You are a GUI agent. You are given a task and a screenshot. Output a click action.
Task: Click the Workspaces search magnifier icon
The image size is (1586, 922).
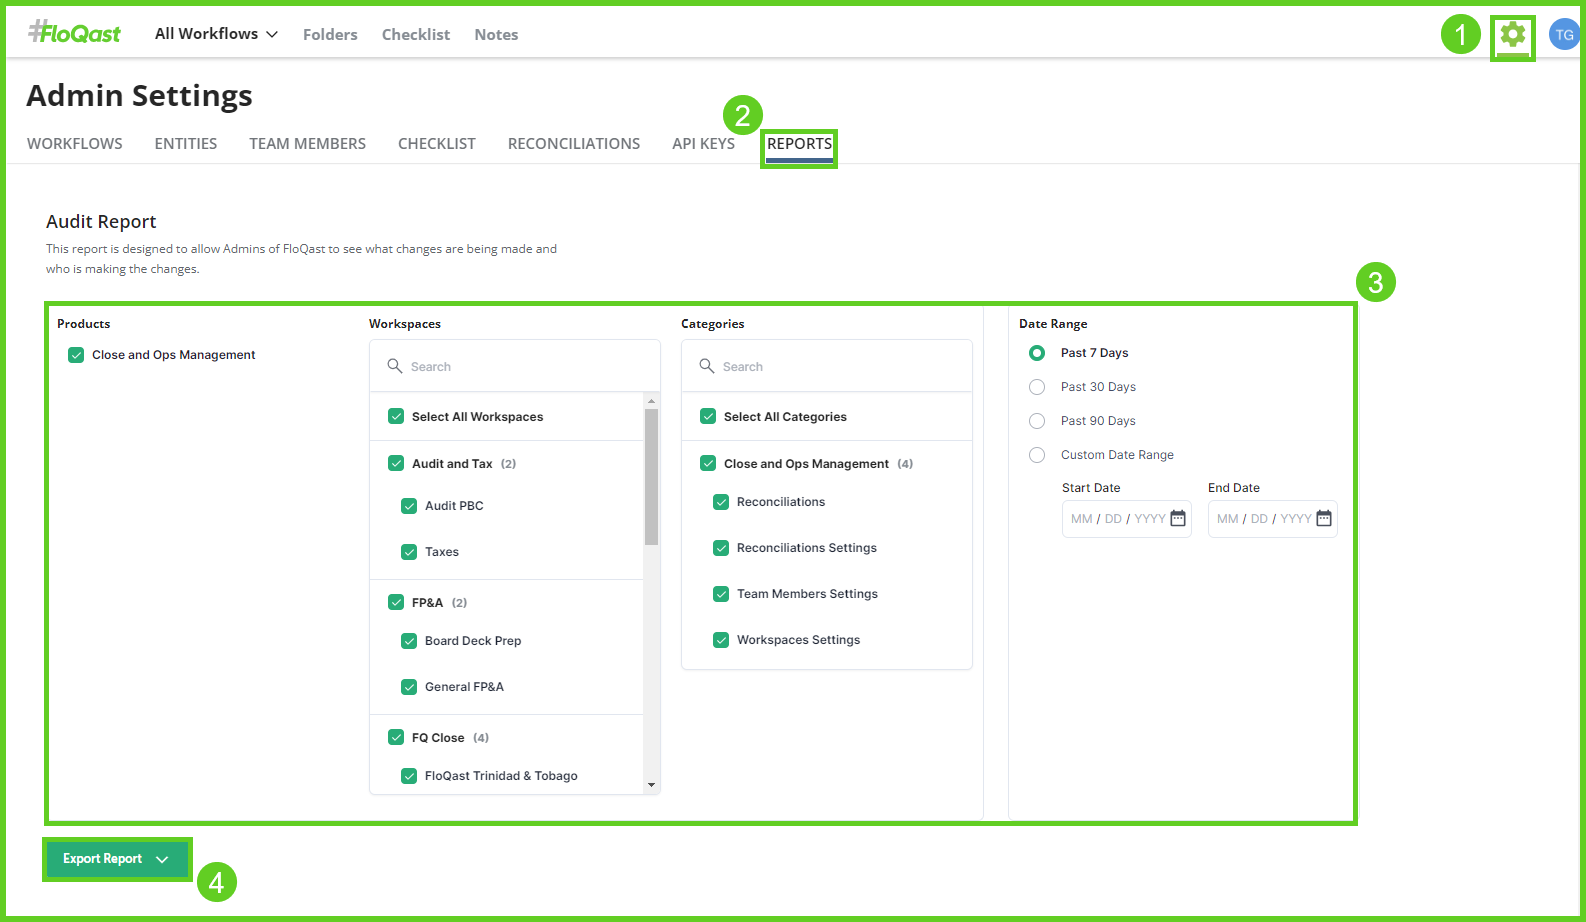(395, 366)
